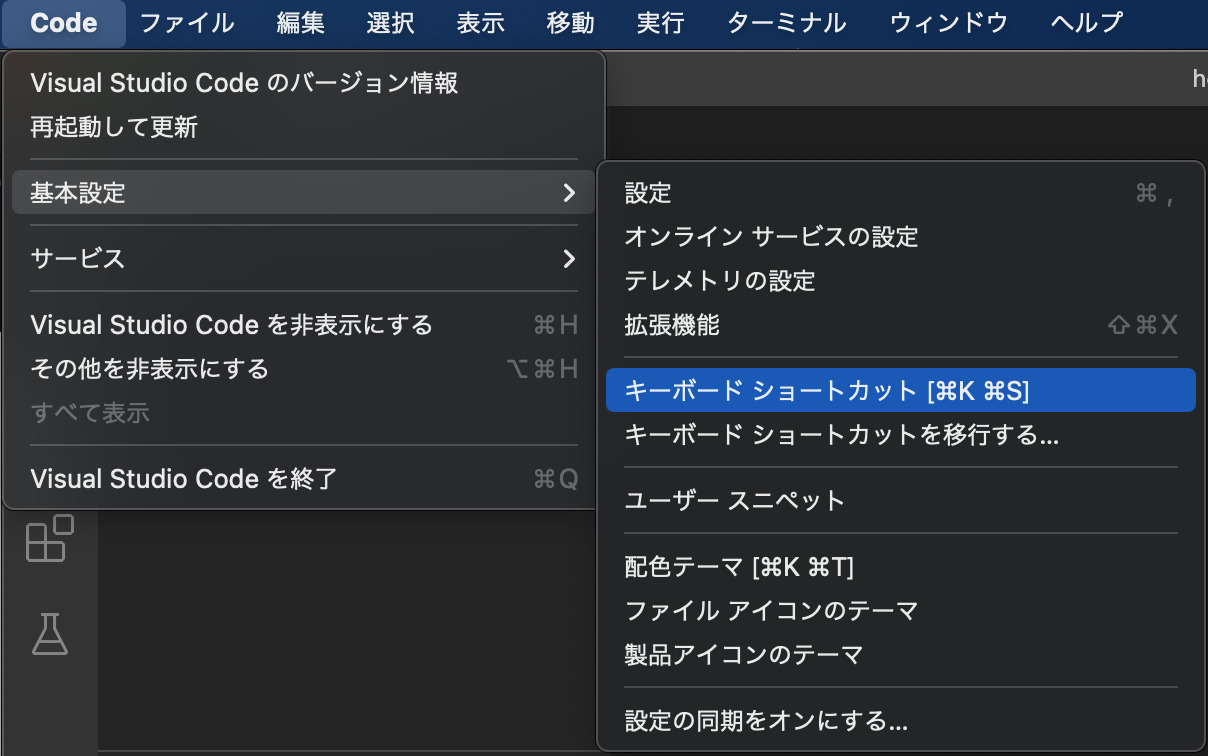Click the ファイル menu bar item
1208x756 pixels.
(x=187, y=23)
